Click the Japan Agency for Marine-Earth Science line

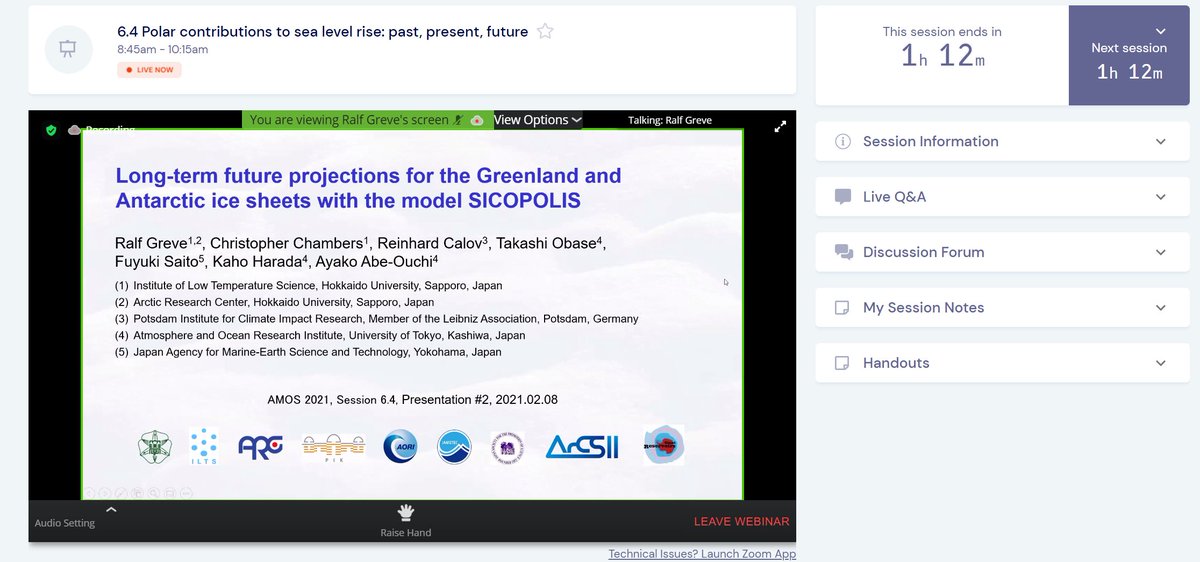(x=308, y=352)
